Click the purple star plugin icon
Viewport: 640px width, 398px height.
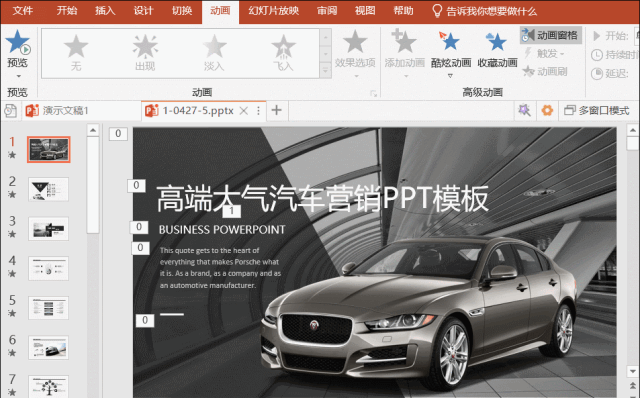[x=524, y=110]
